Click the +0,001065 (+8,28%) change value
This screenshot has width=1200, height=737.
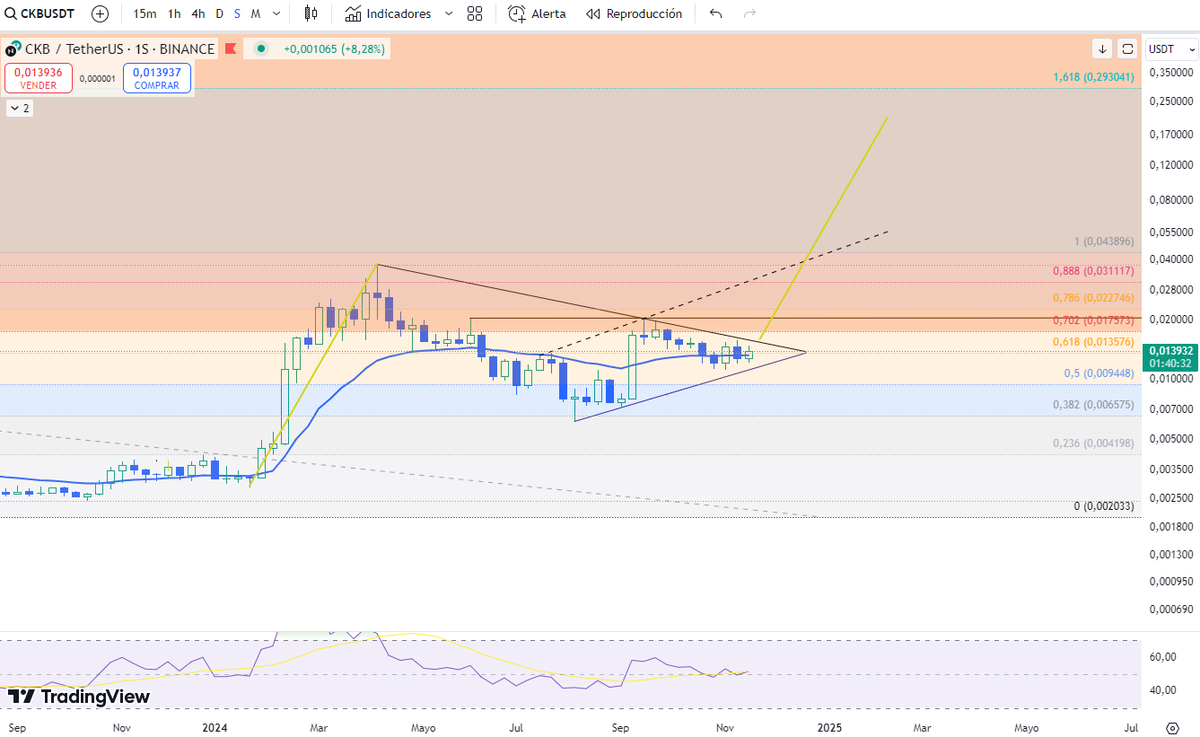click(334, 48)
